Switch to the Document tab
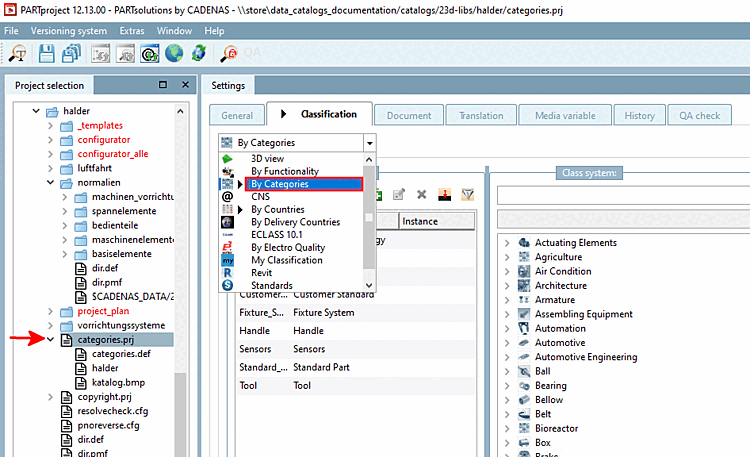The height and width of the screenshot is (457, 750). 409,115
